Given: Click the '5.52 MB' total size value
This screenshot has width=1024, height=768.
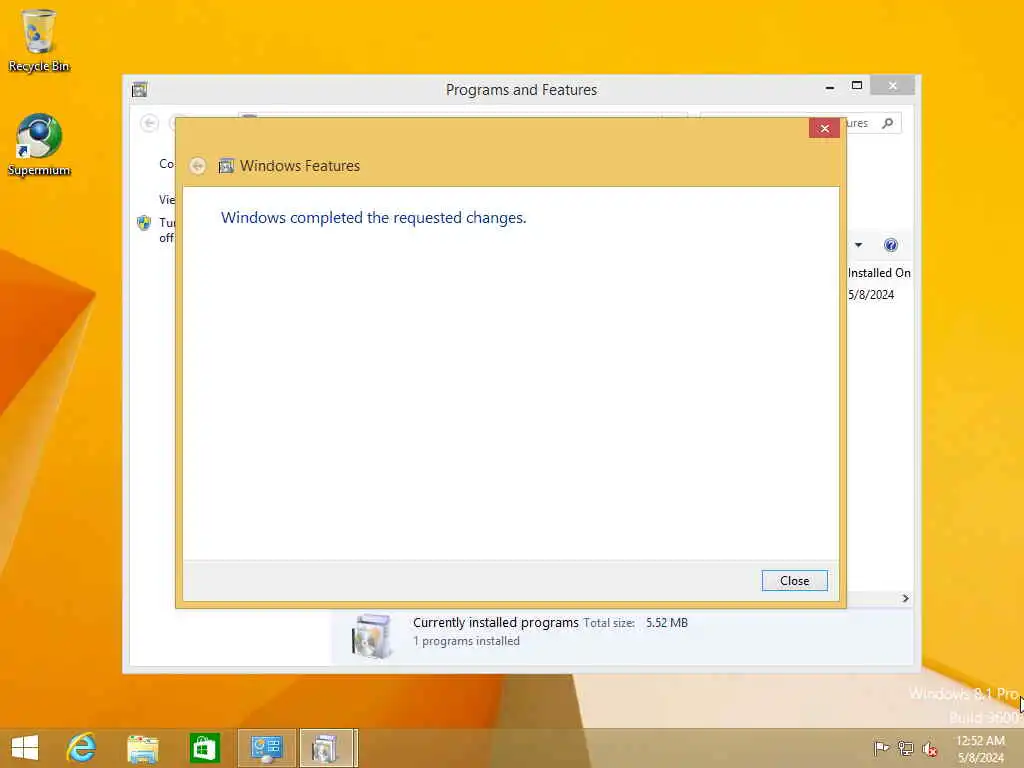Looking at the screenshot, I should pos(667,623).
